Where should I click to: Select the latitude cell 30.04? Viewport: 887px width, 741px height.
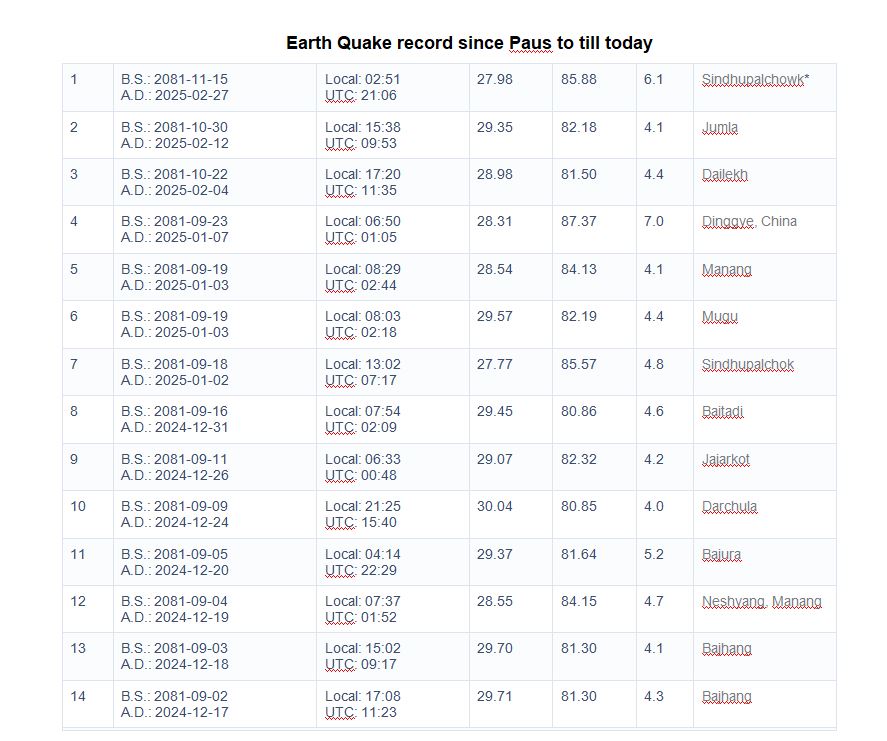point(494,507)
